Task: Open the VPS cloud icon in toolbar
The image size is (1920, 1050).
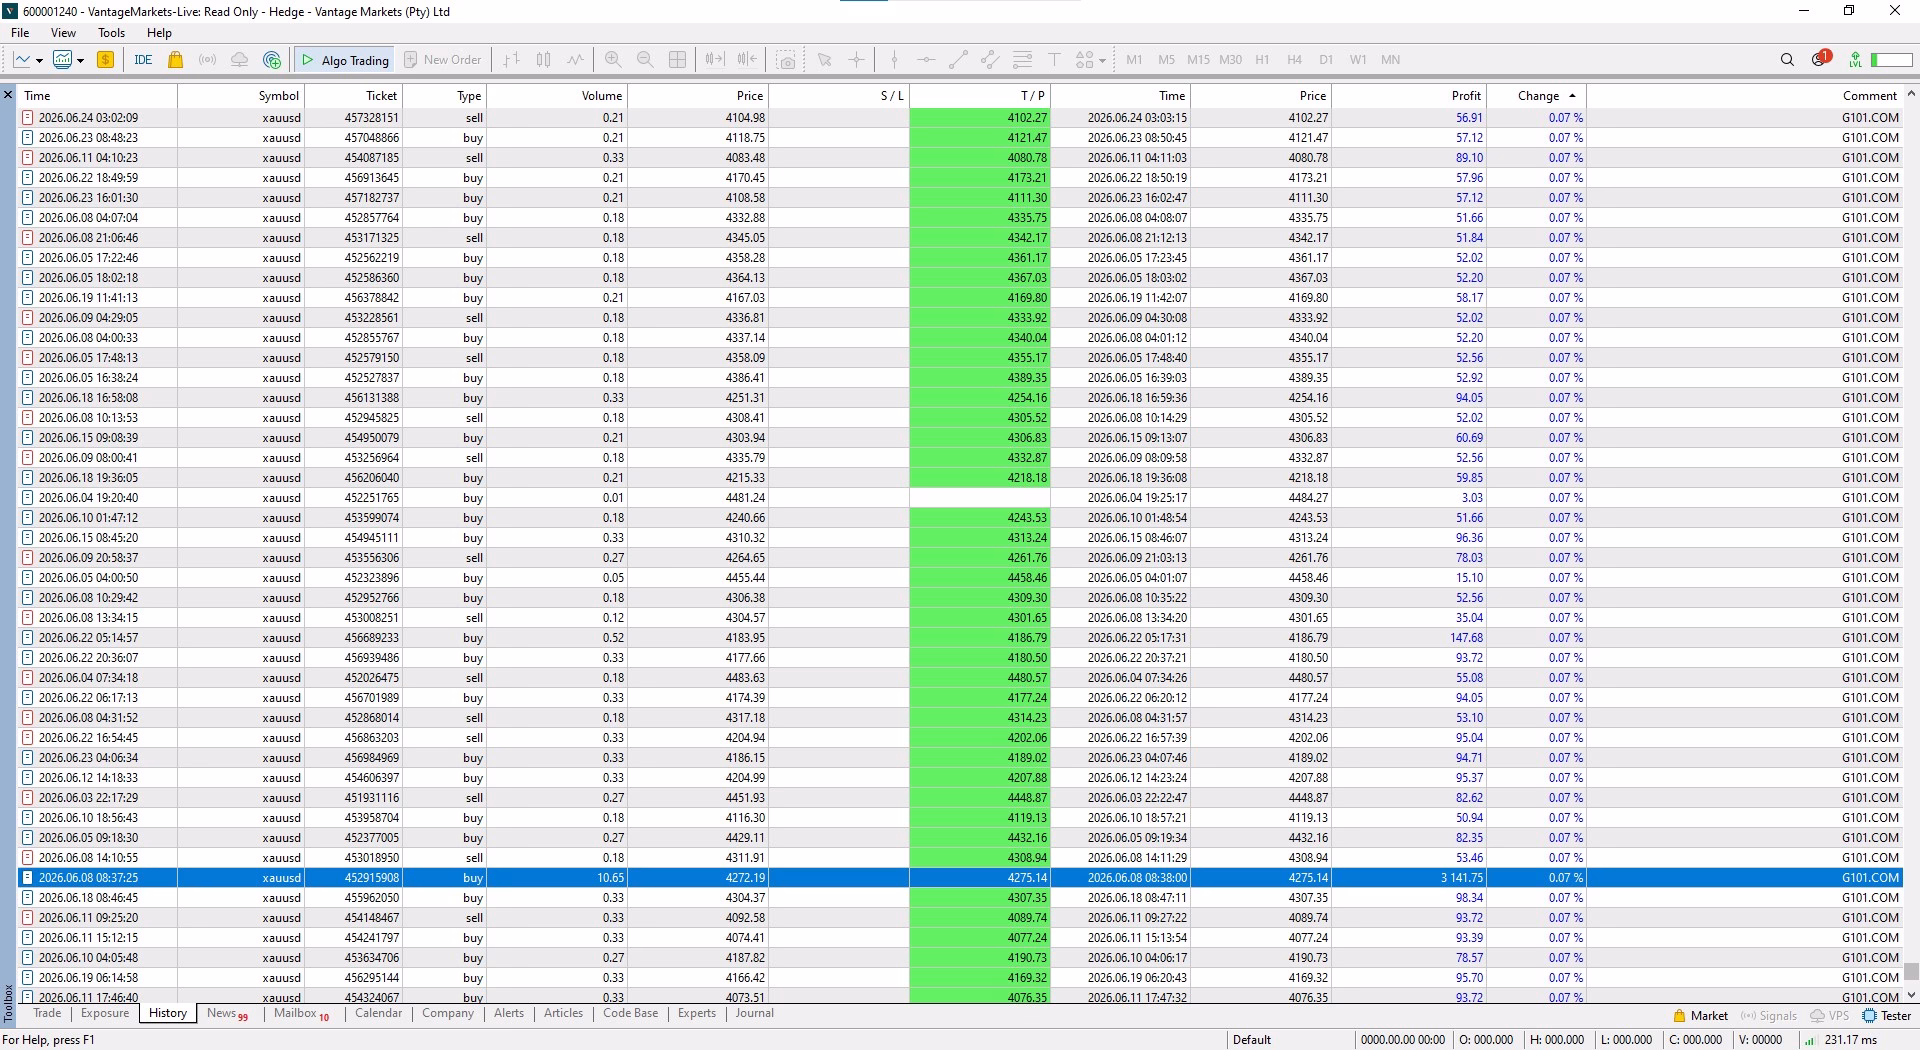Action: 239,60
